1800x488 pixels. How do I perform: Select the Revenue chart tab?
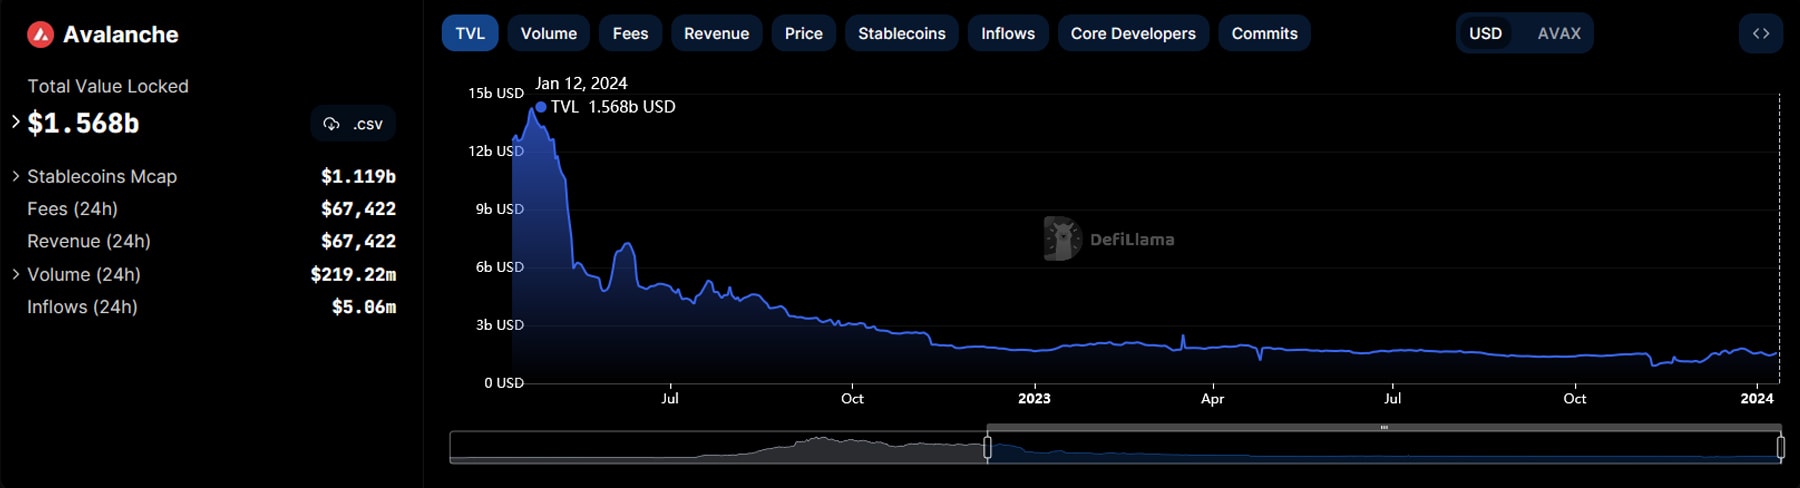[x=716, y=33]
